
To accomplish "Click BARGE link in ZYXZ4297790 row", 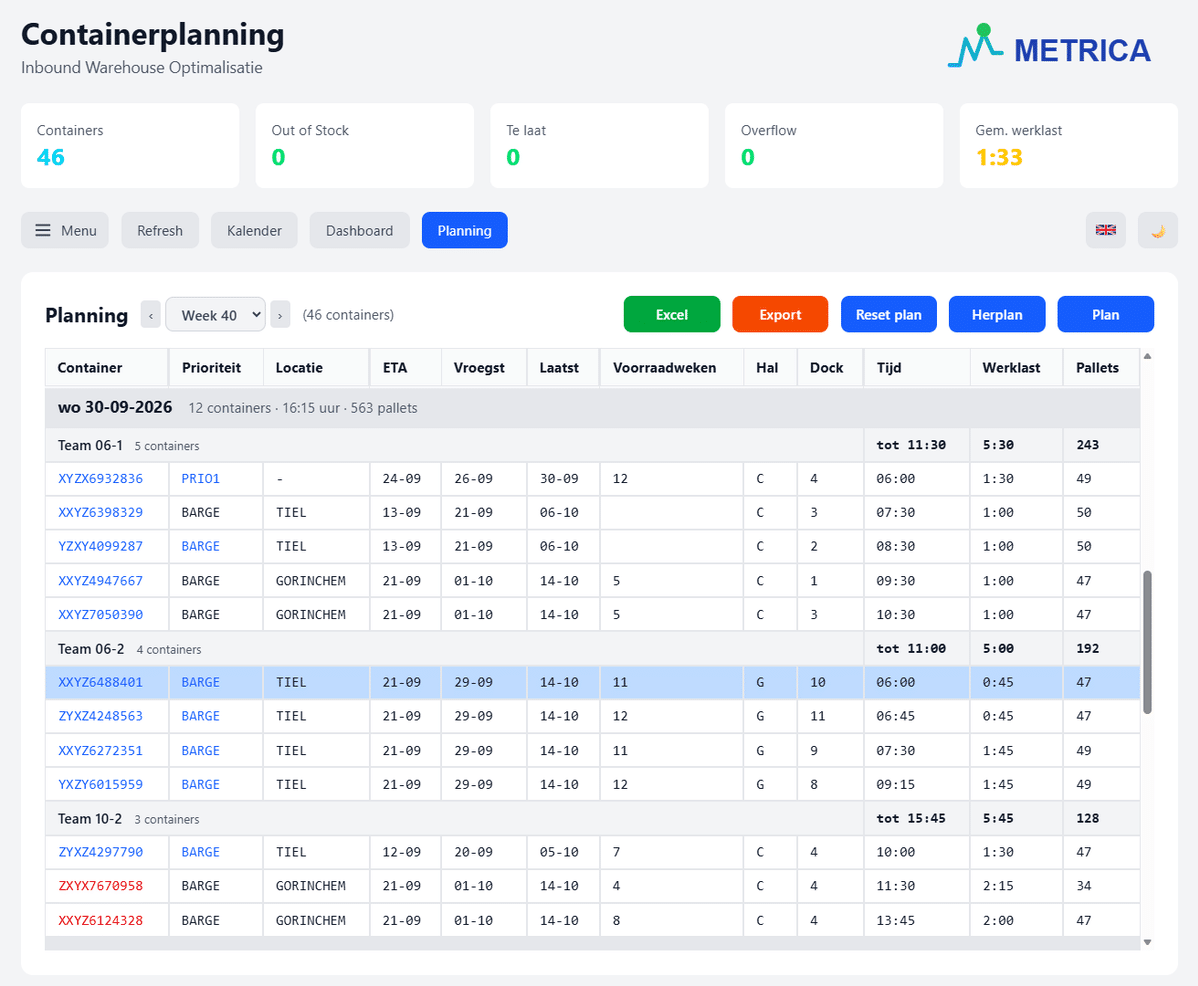I will [x=200, y=852].
